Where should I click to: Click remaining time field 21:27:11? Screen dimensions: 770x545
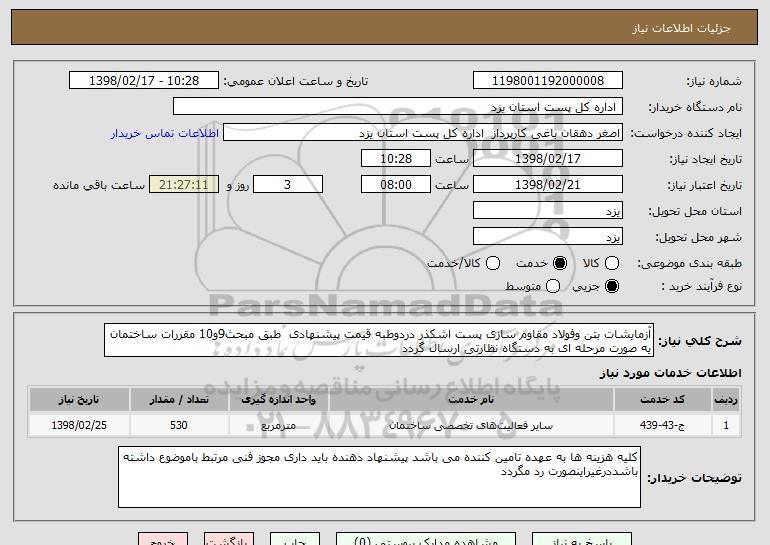click(x=184, y=185)
